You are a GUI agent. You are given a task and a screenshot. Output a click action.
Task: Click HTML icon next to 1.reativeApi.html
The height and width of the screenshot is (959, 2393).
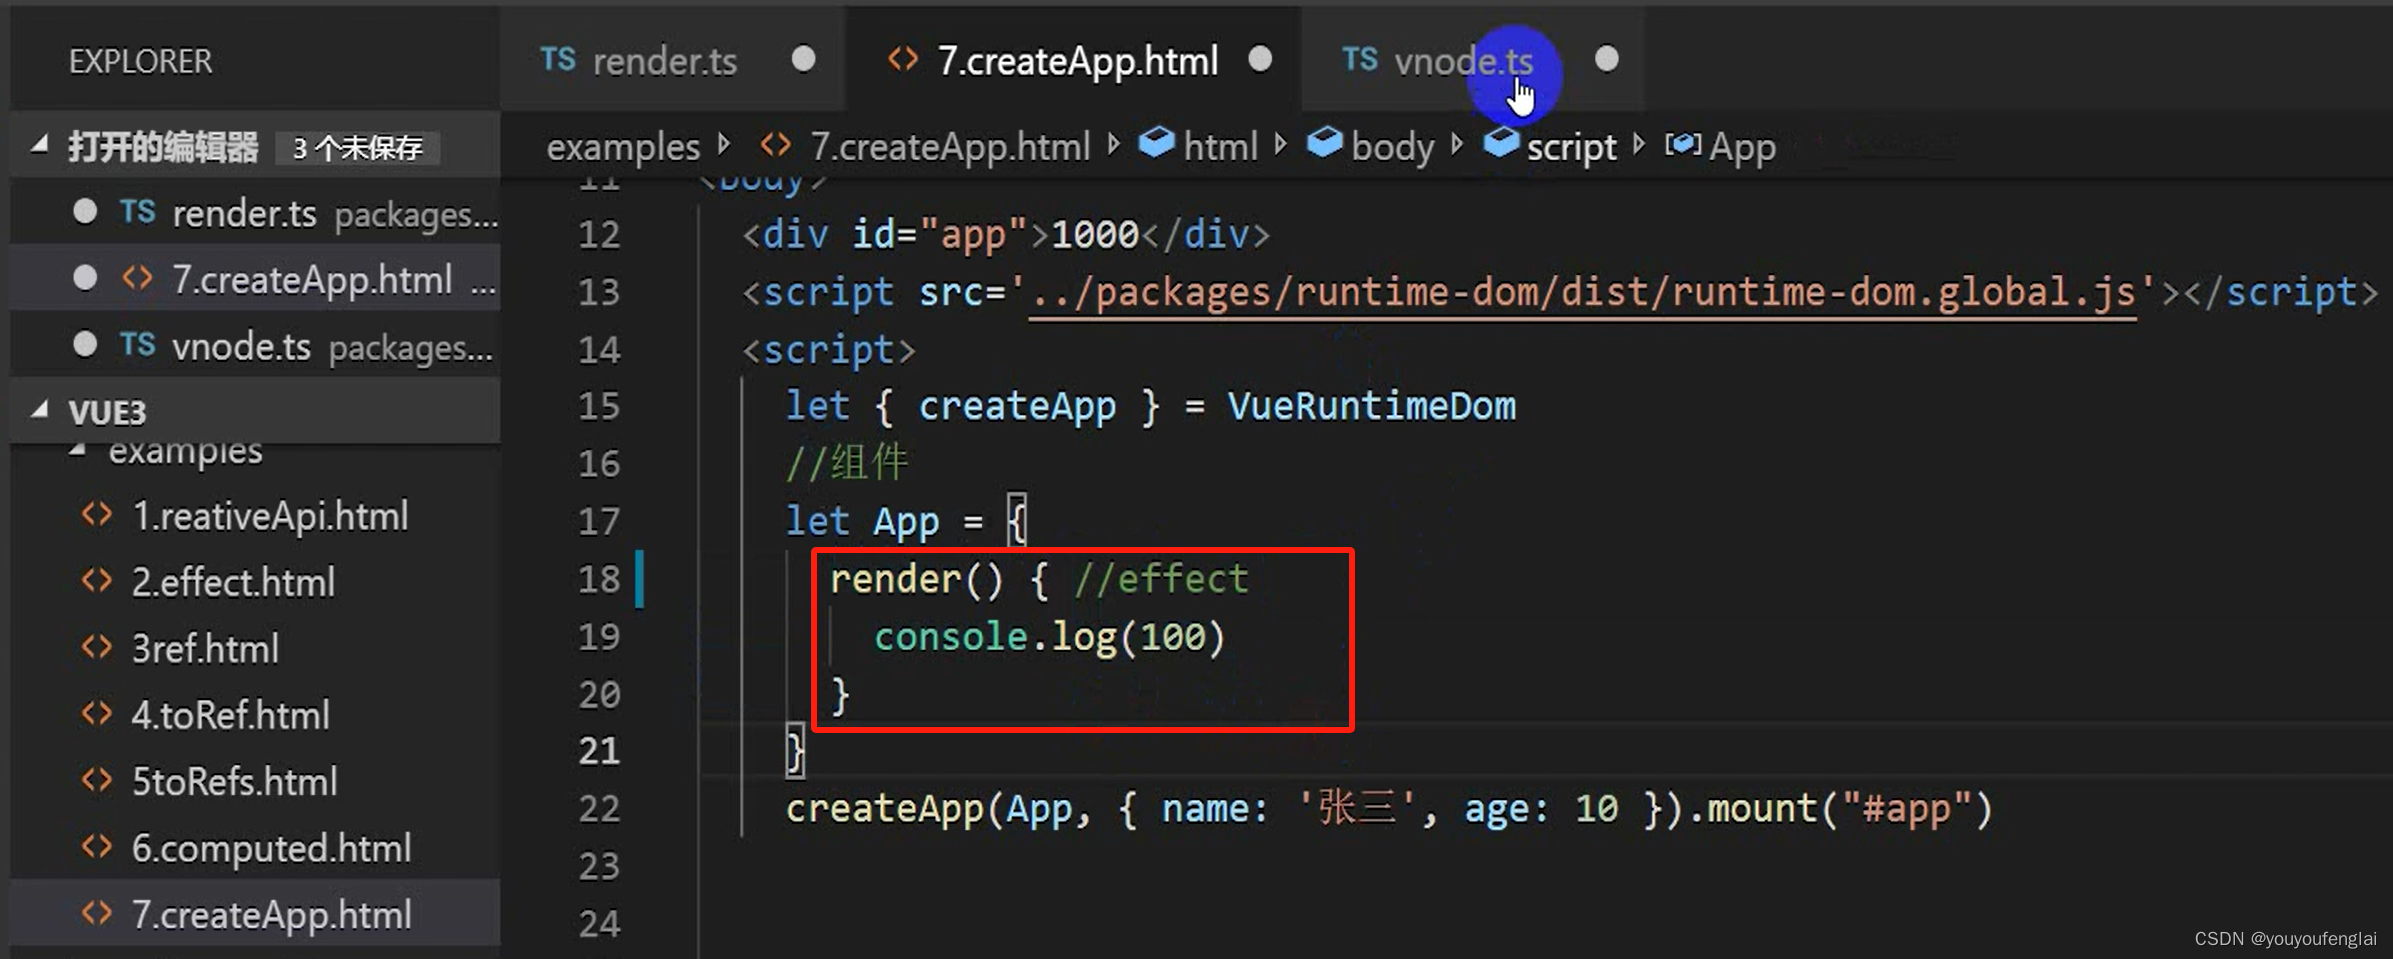click(x=97, y=515)
